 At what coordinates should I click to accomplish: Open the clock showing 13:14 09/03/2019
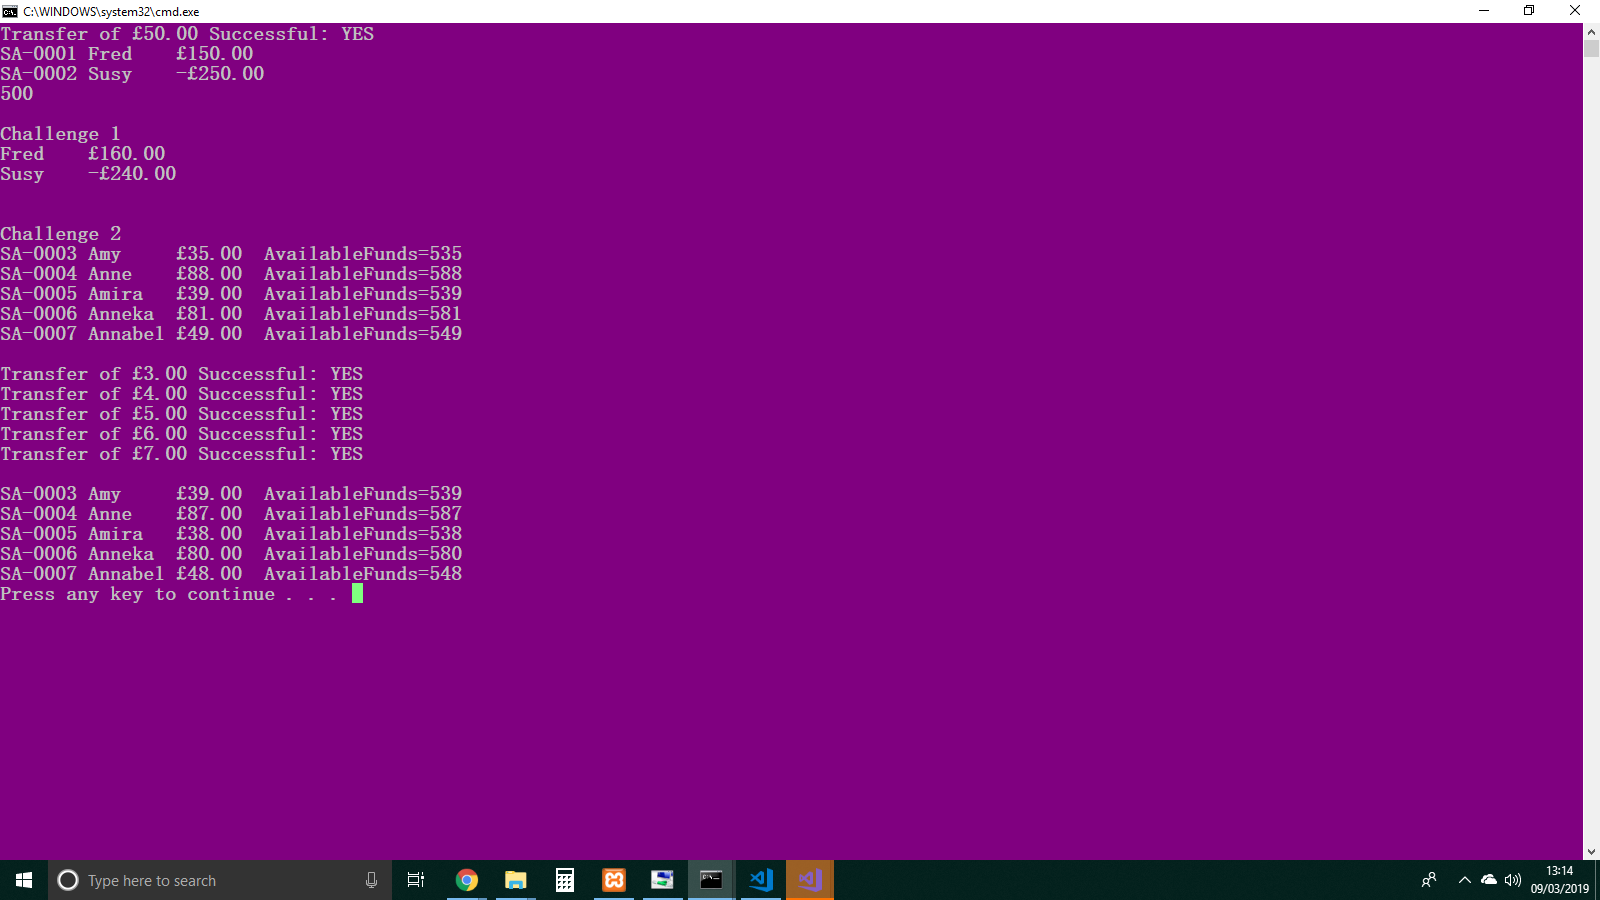pos(1559,880)
